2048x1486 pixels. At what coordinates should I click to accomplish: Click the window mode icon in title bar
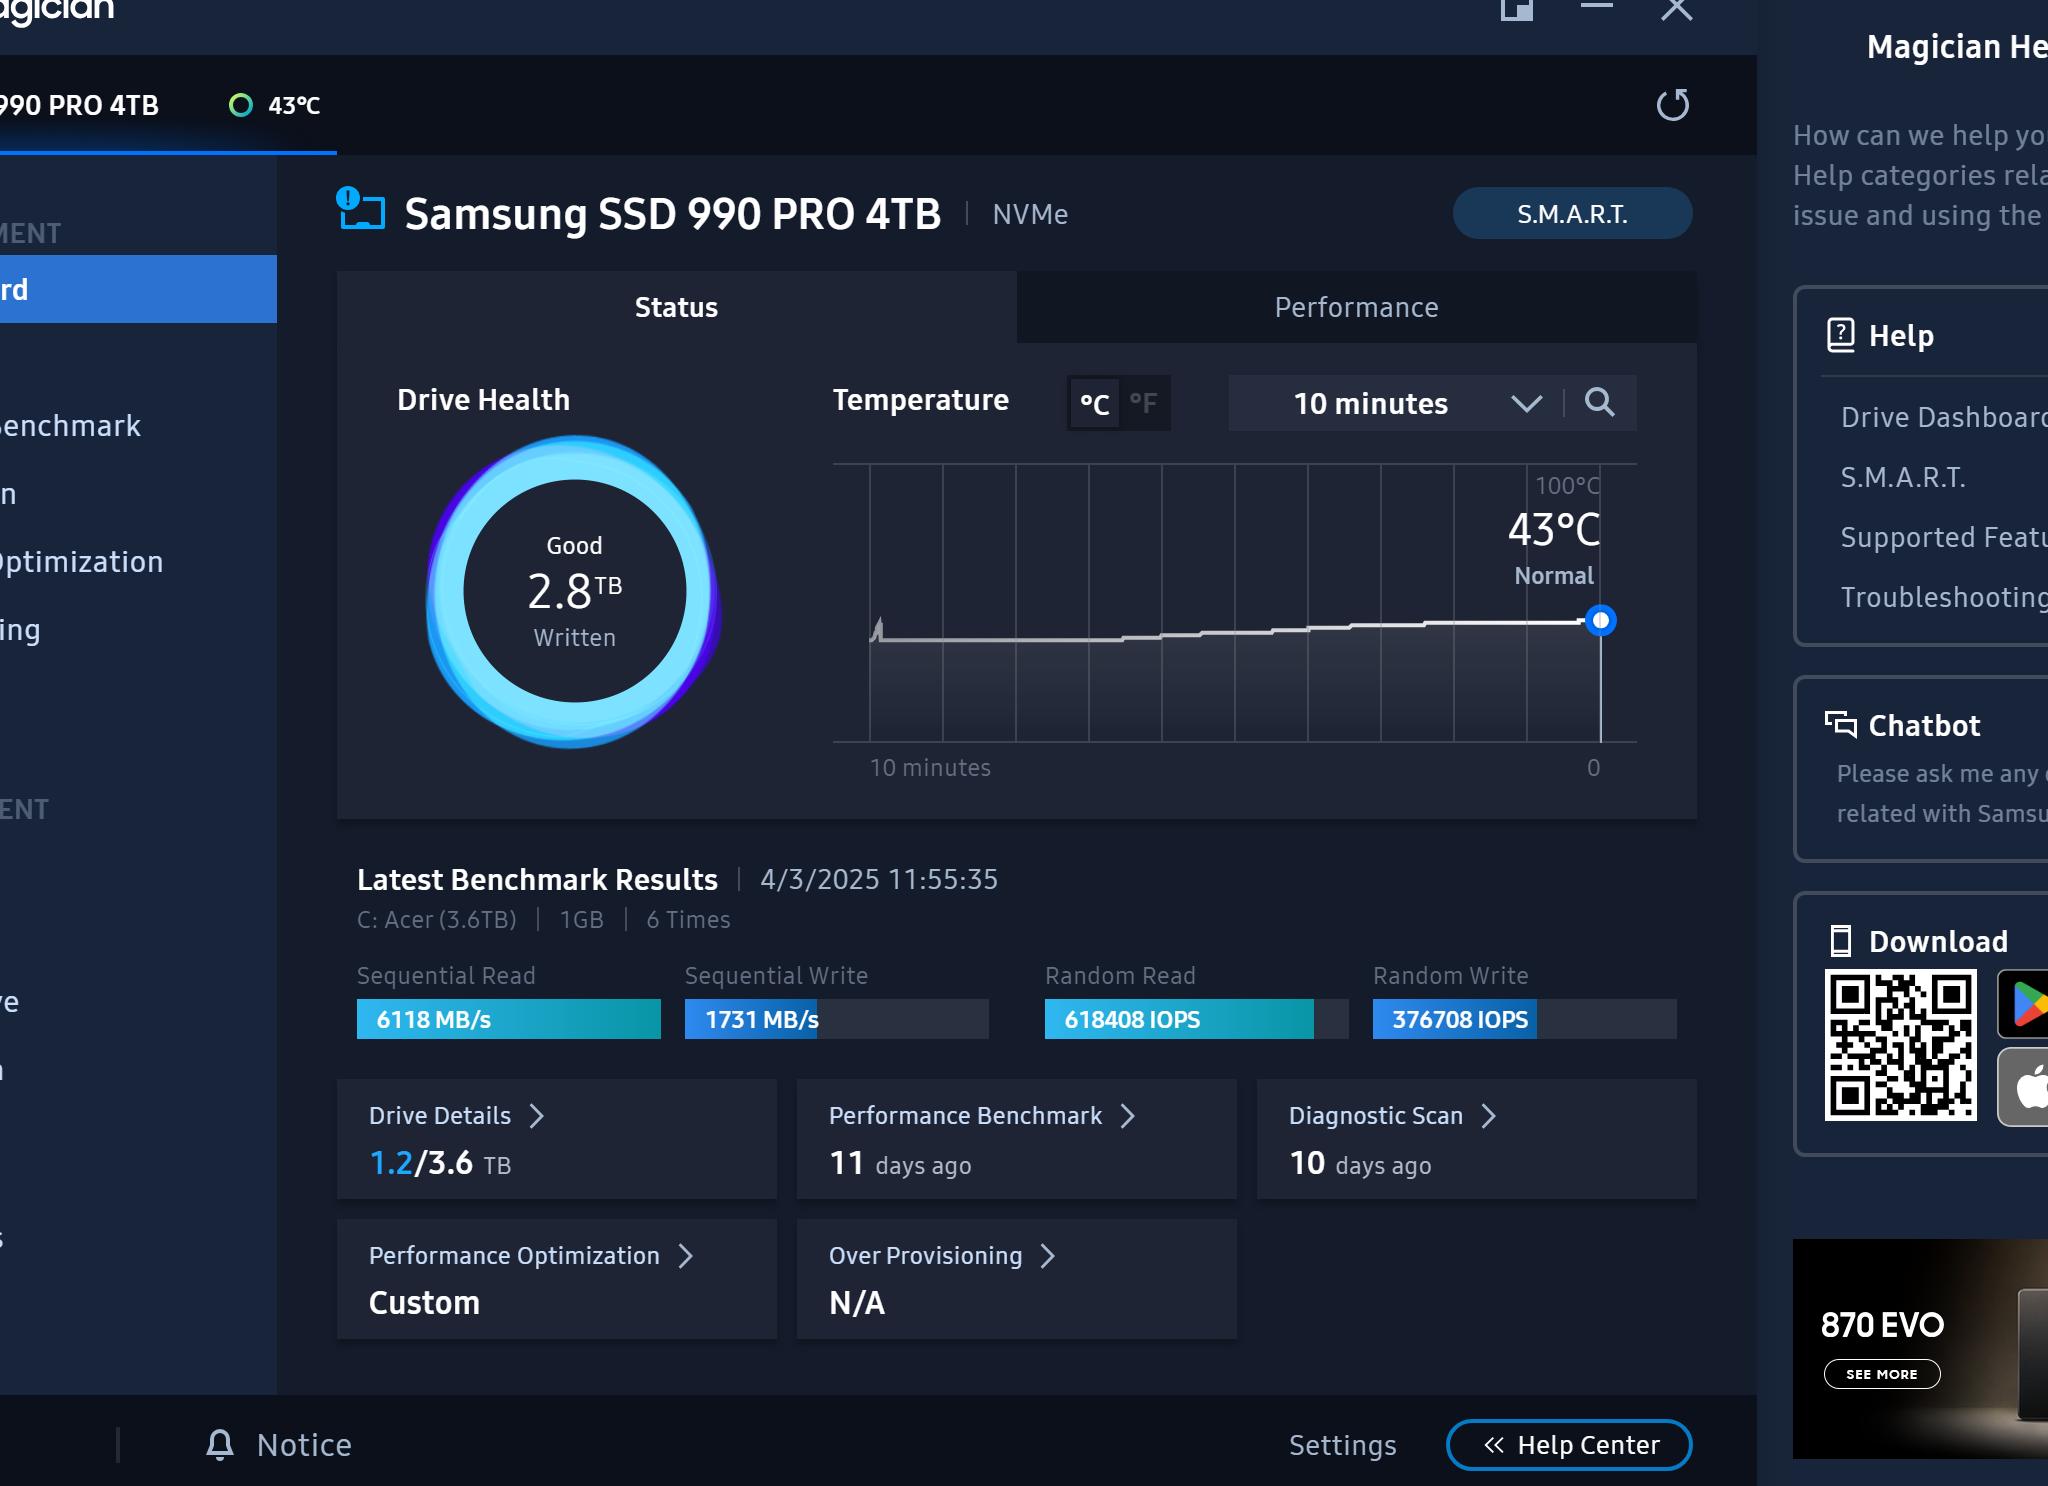click(1517, 9)
